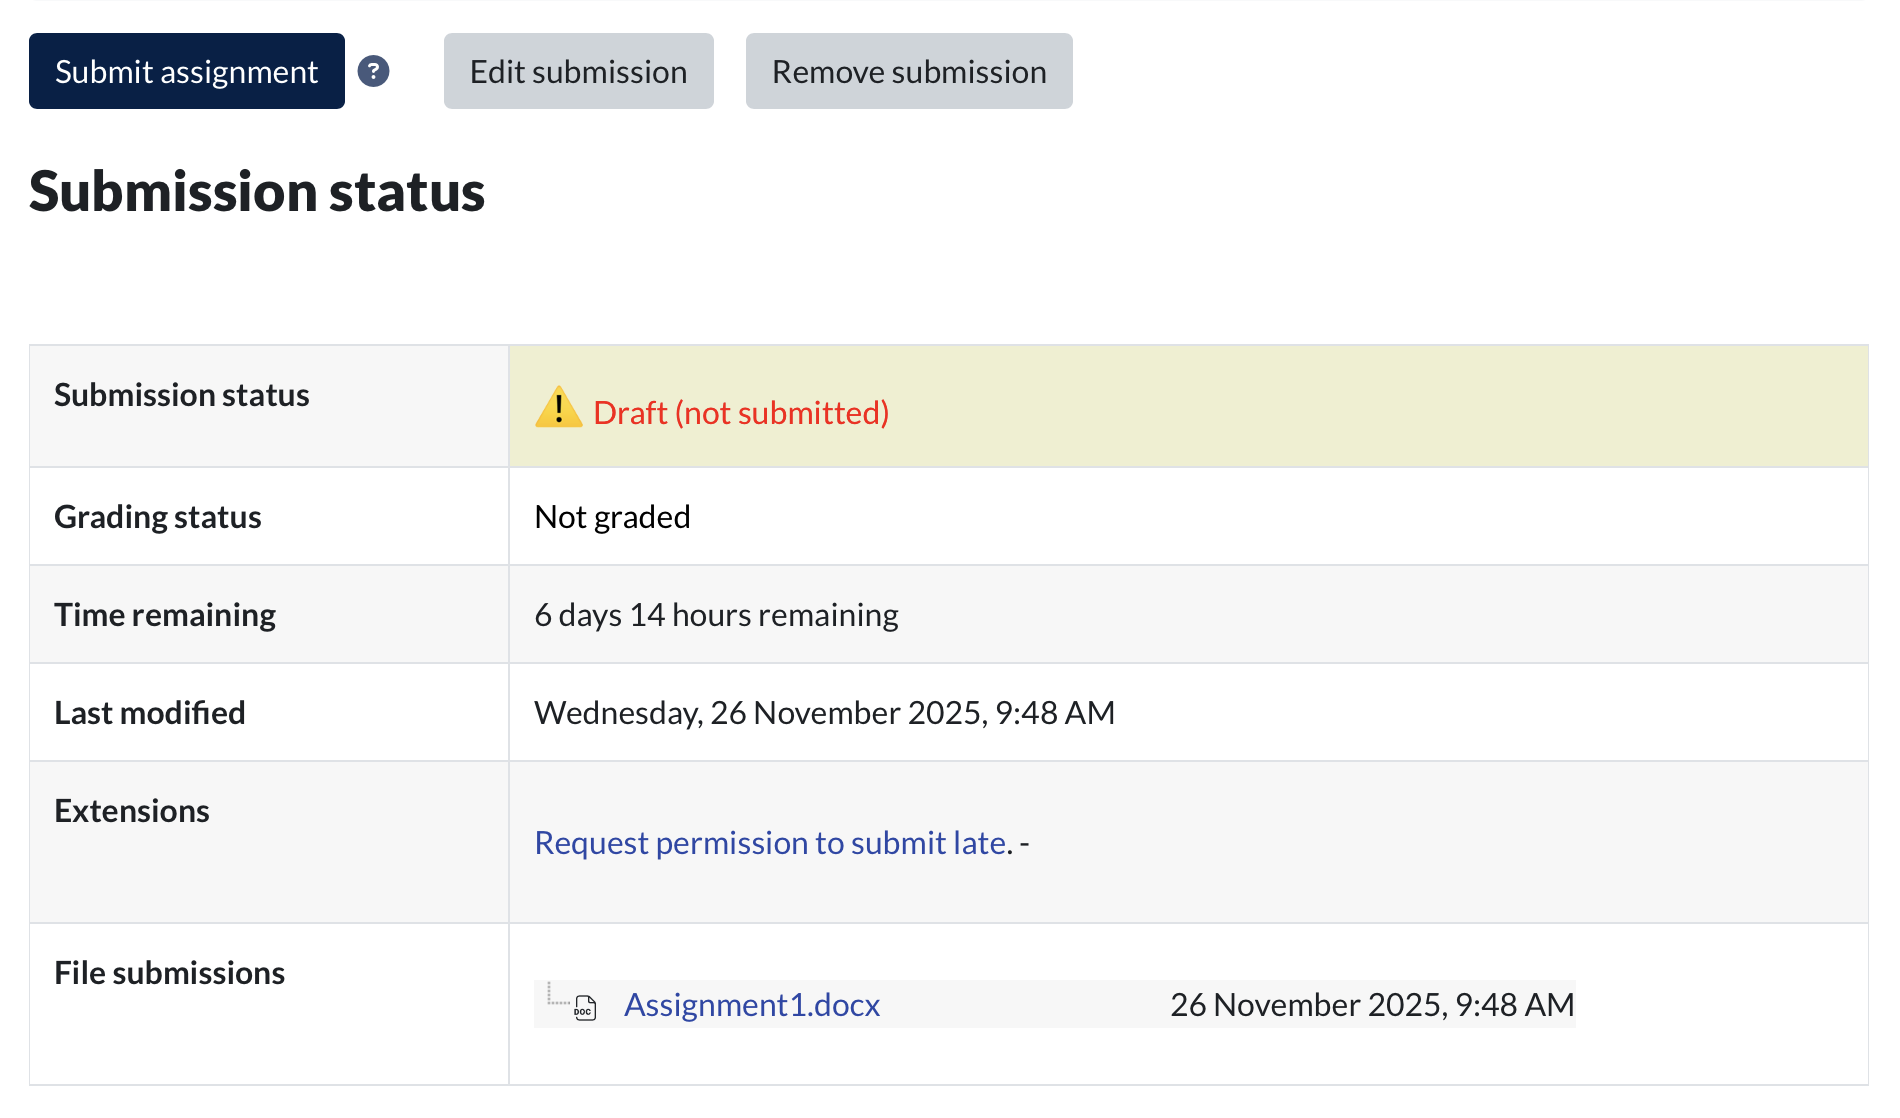Image resolution: width=1900 pixels, height=1118 pixels.
Task: Click the yellow warning triangle icon
Action: (558, 408)
